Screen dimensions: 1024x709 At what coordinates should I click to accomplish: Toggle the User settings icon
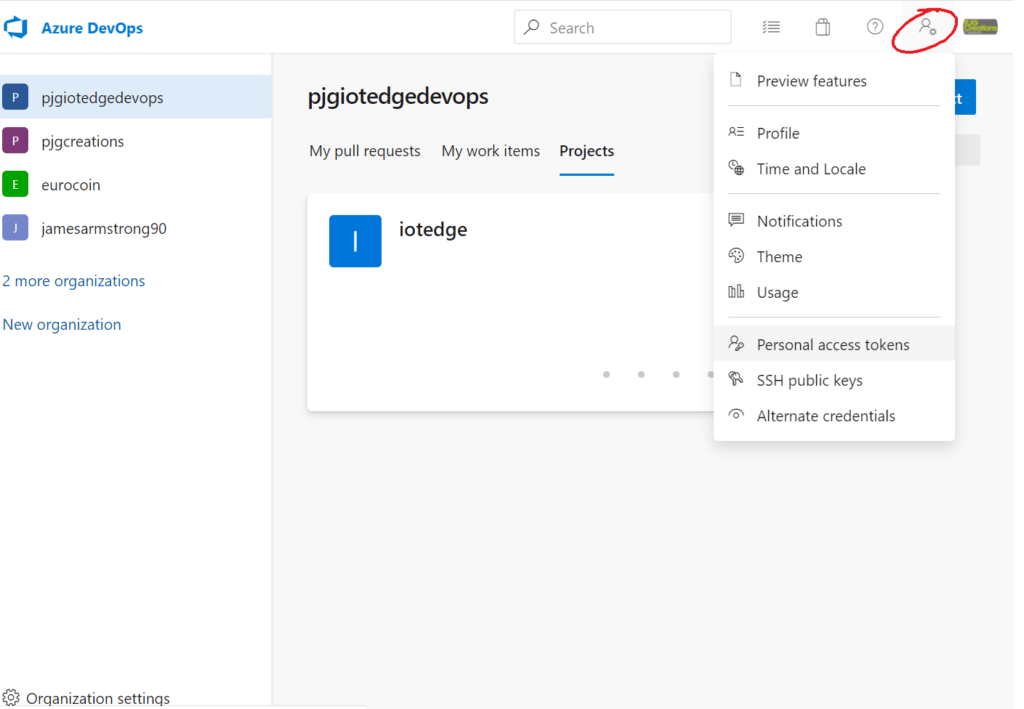click(x=927, y=27)
